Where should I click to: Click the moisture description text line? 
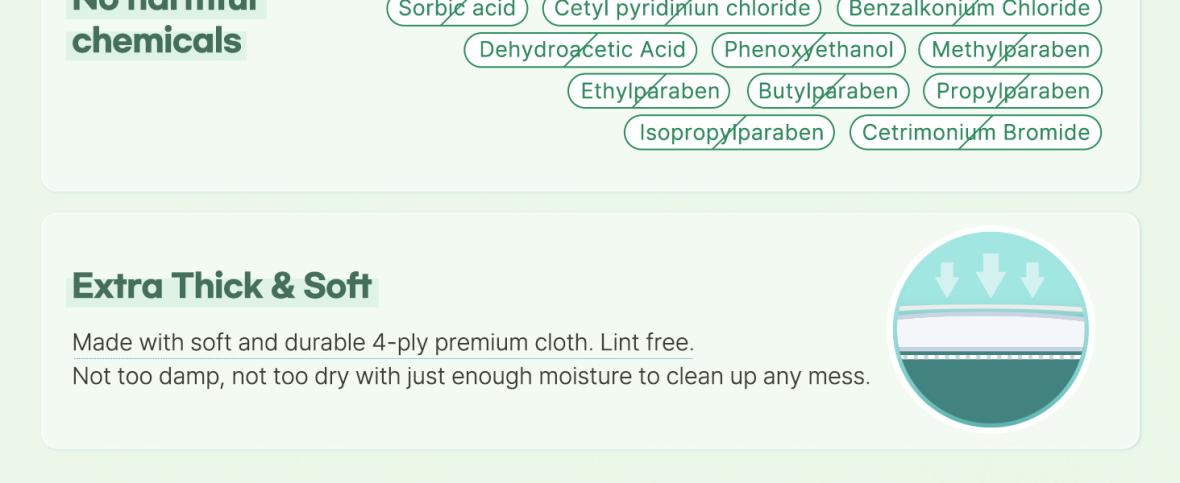tap(471, 376)
